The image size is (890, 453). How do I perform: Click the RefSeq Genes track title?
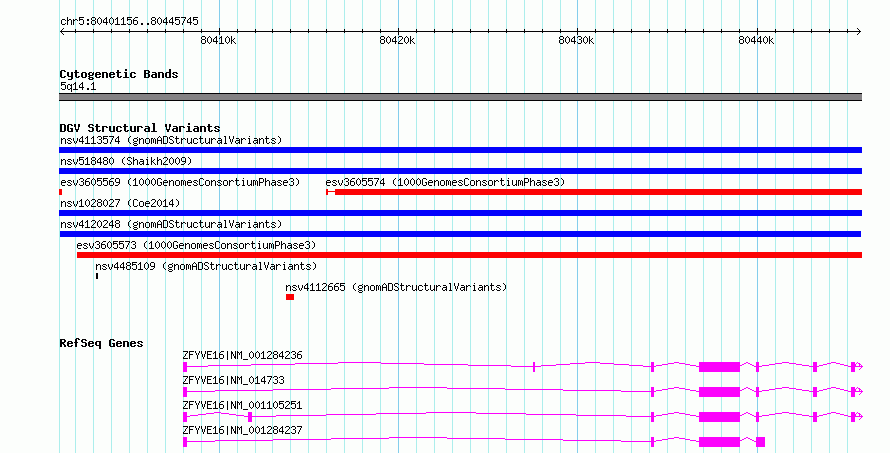(x=102, y=343)
